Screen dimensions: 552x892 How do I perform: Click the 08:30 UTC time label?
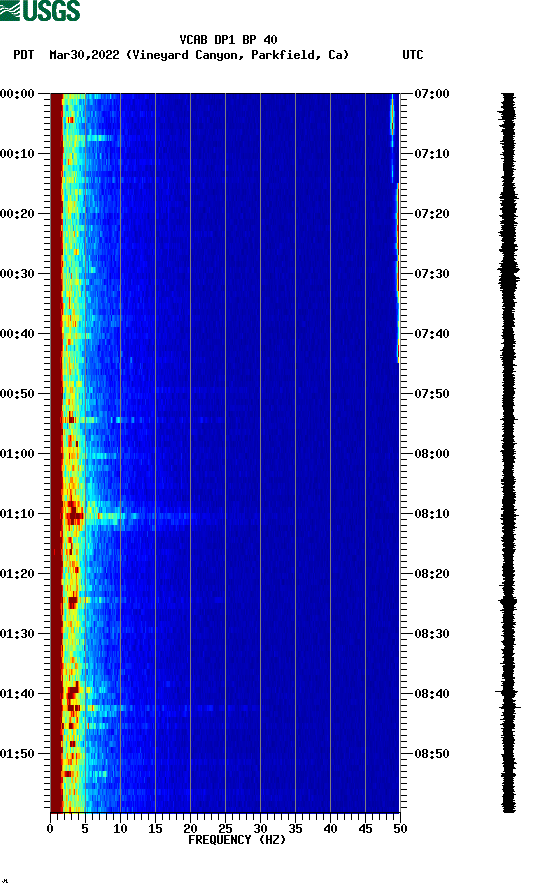(x=432, y=634)
